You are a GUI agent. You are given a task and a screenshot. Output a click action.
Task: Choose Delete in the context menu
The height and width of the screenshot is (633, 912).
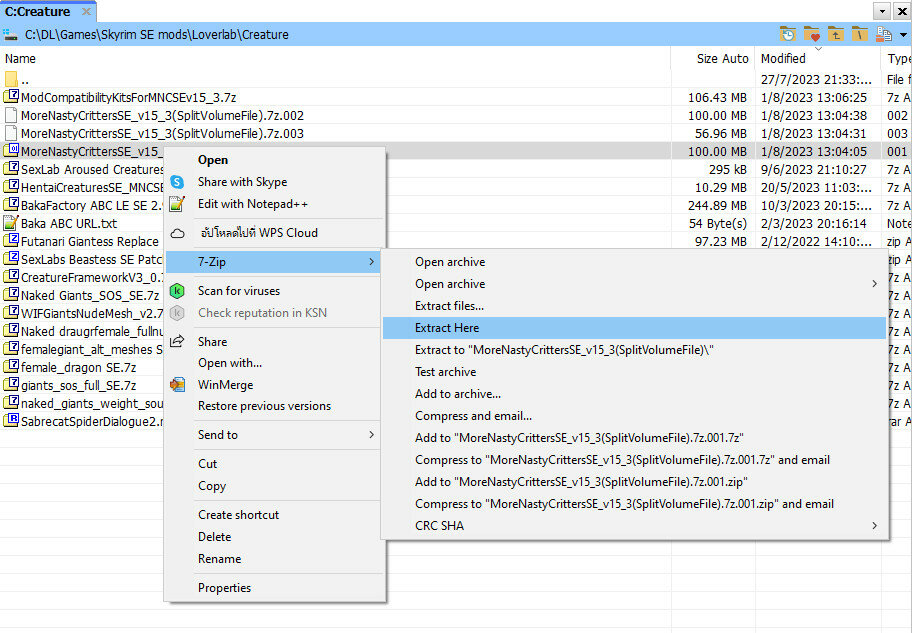point(273,537)
